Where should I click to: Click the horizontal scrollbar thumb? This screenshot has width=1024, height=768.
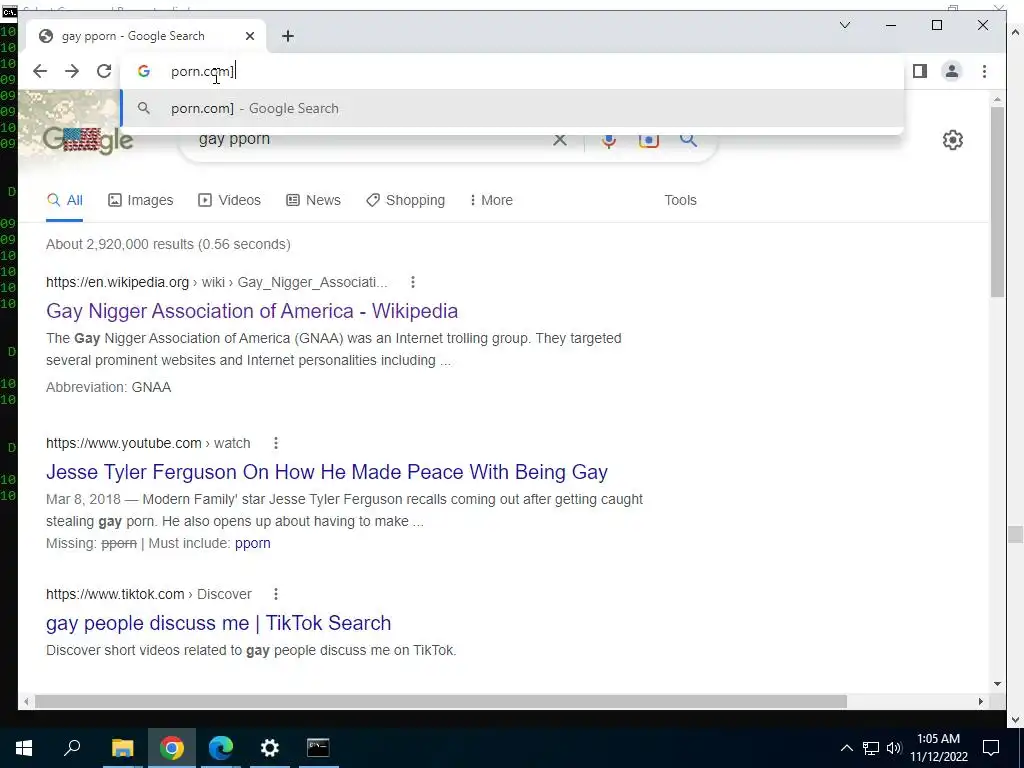pyautogui.click(x=441, y=701)
